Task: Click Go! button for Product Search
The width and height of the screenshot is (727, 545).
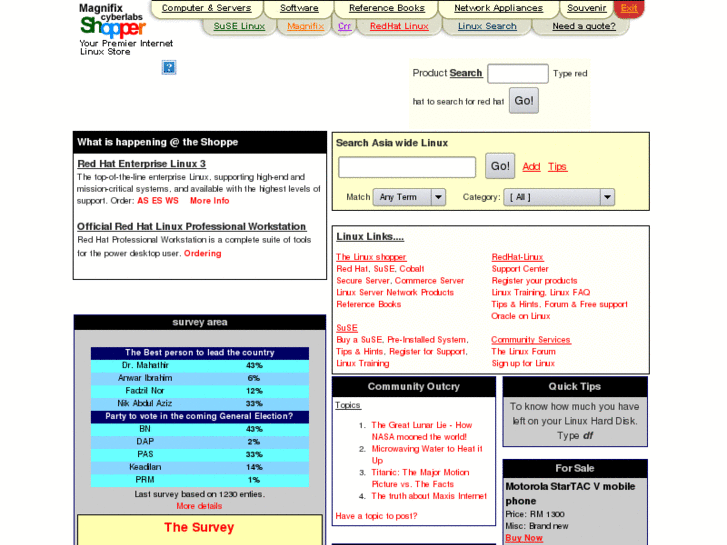Action: point(524,100)
